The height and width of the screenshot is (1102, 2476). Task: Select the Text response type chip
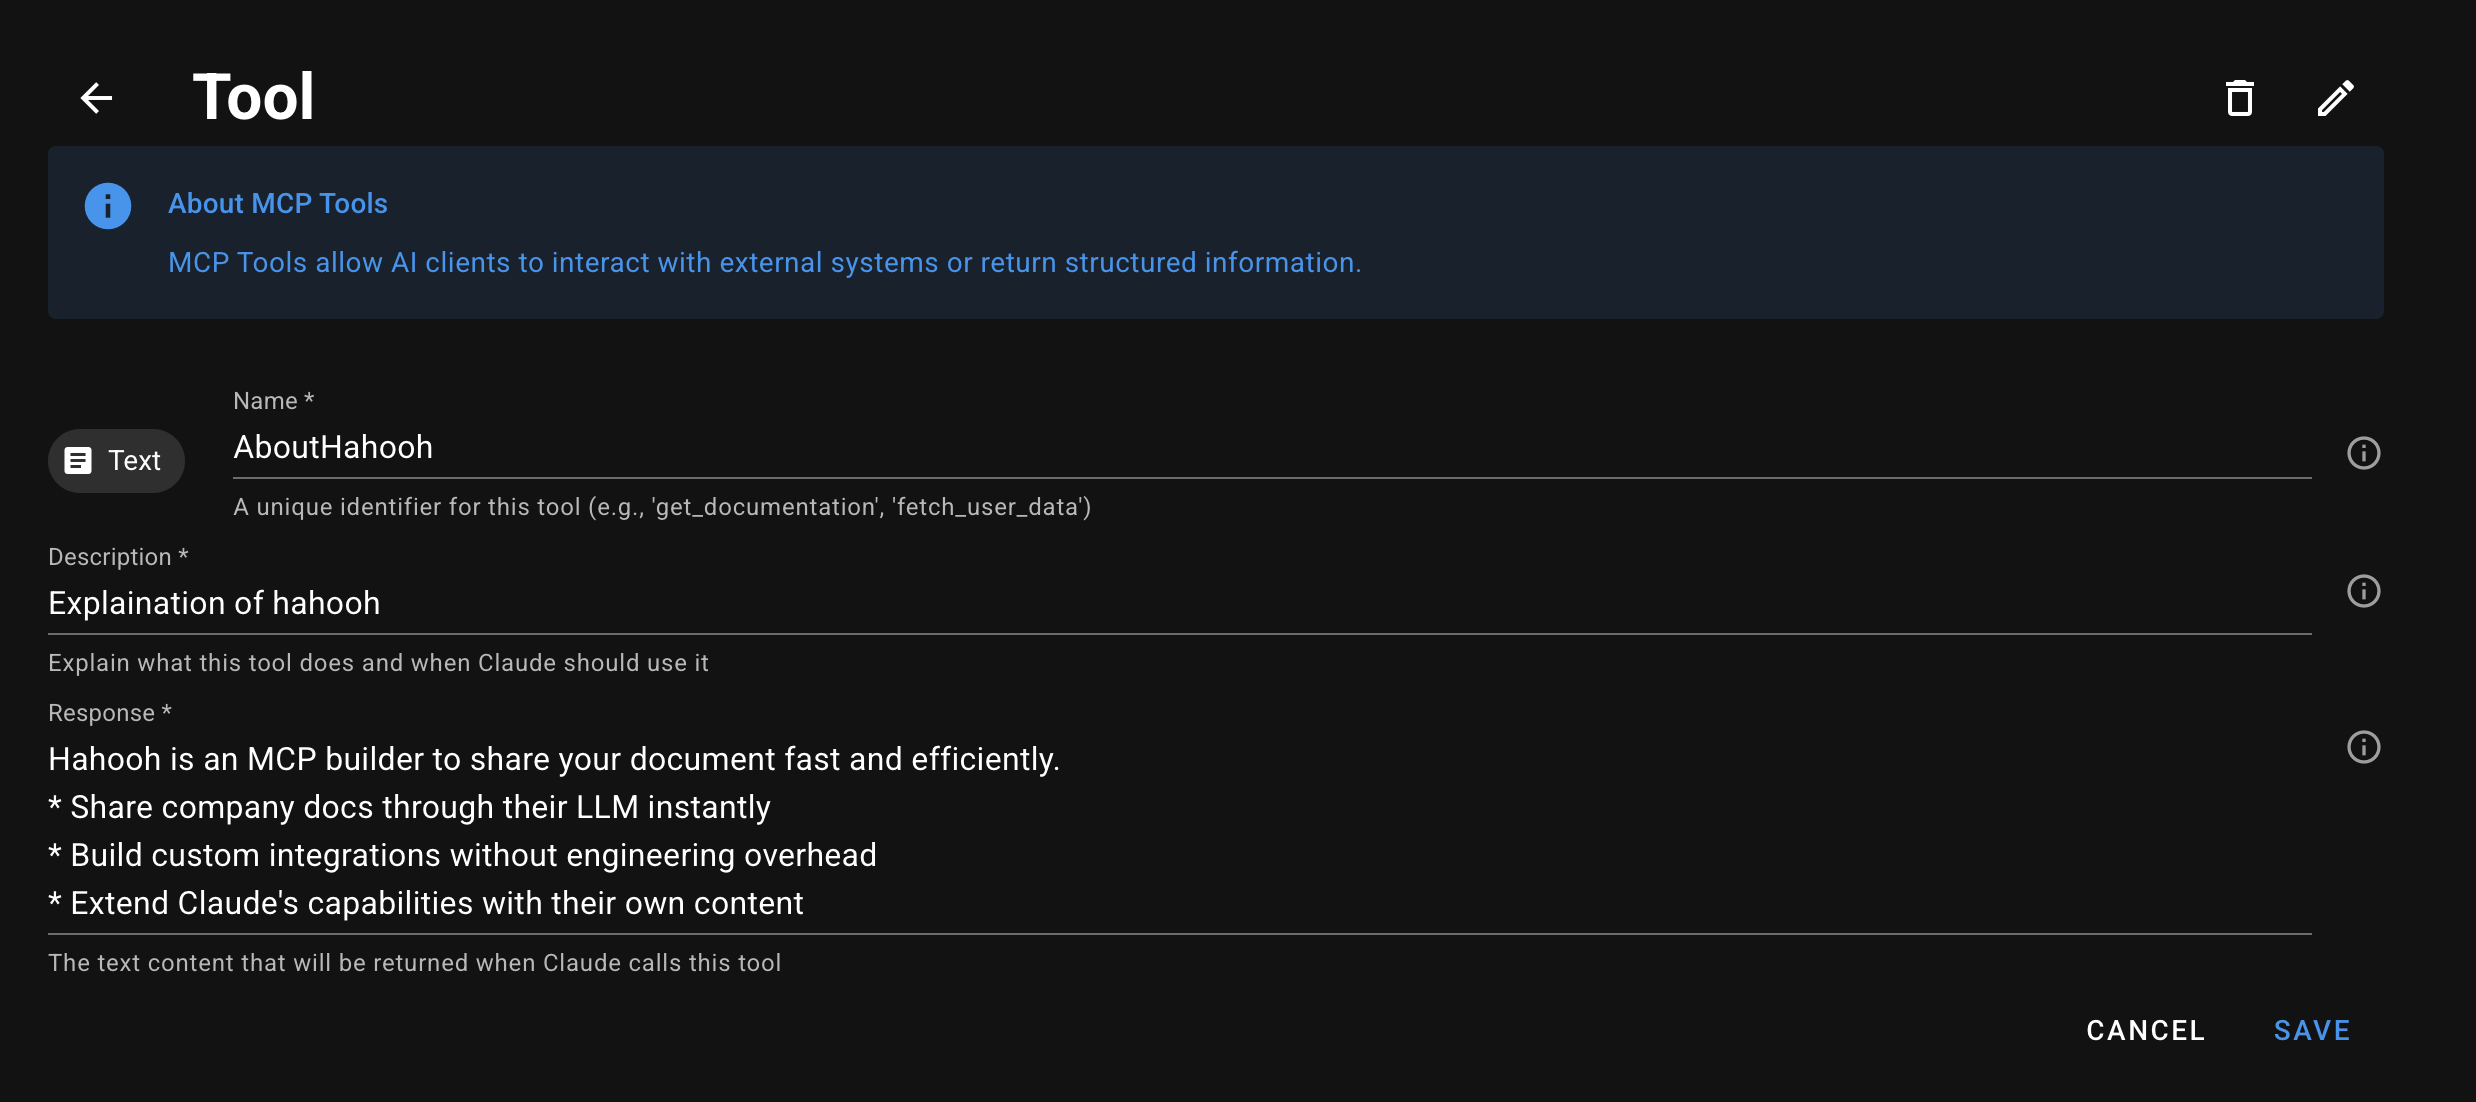[116, 460]
